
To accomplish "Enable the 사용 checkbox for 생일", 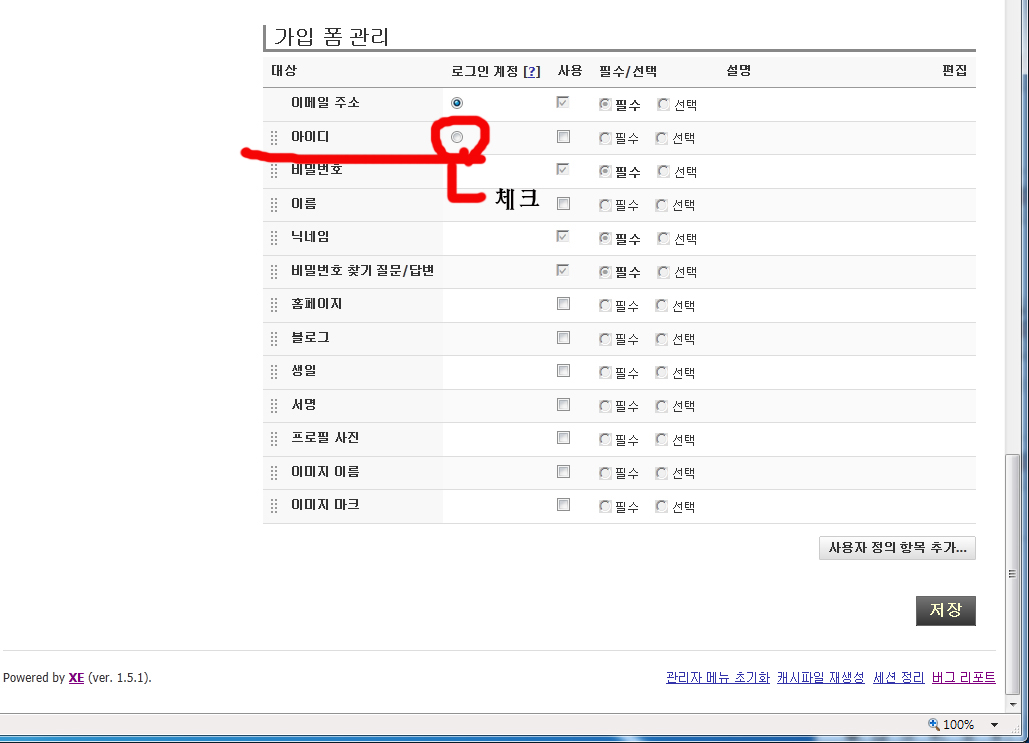I will coord(563,371).
